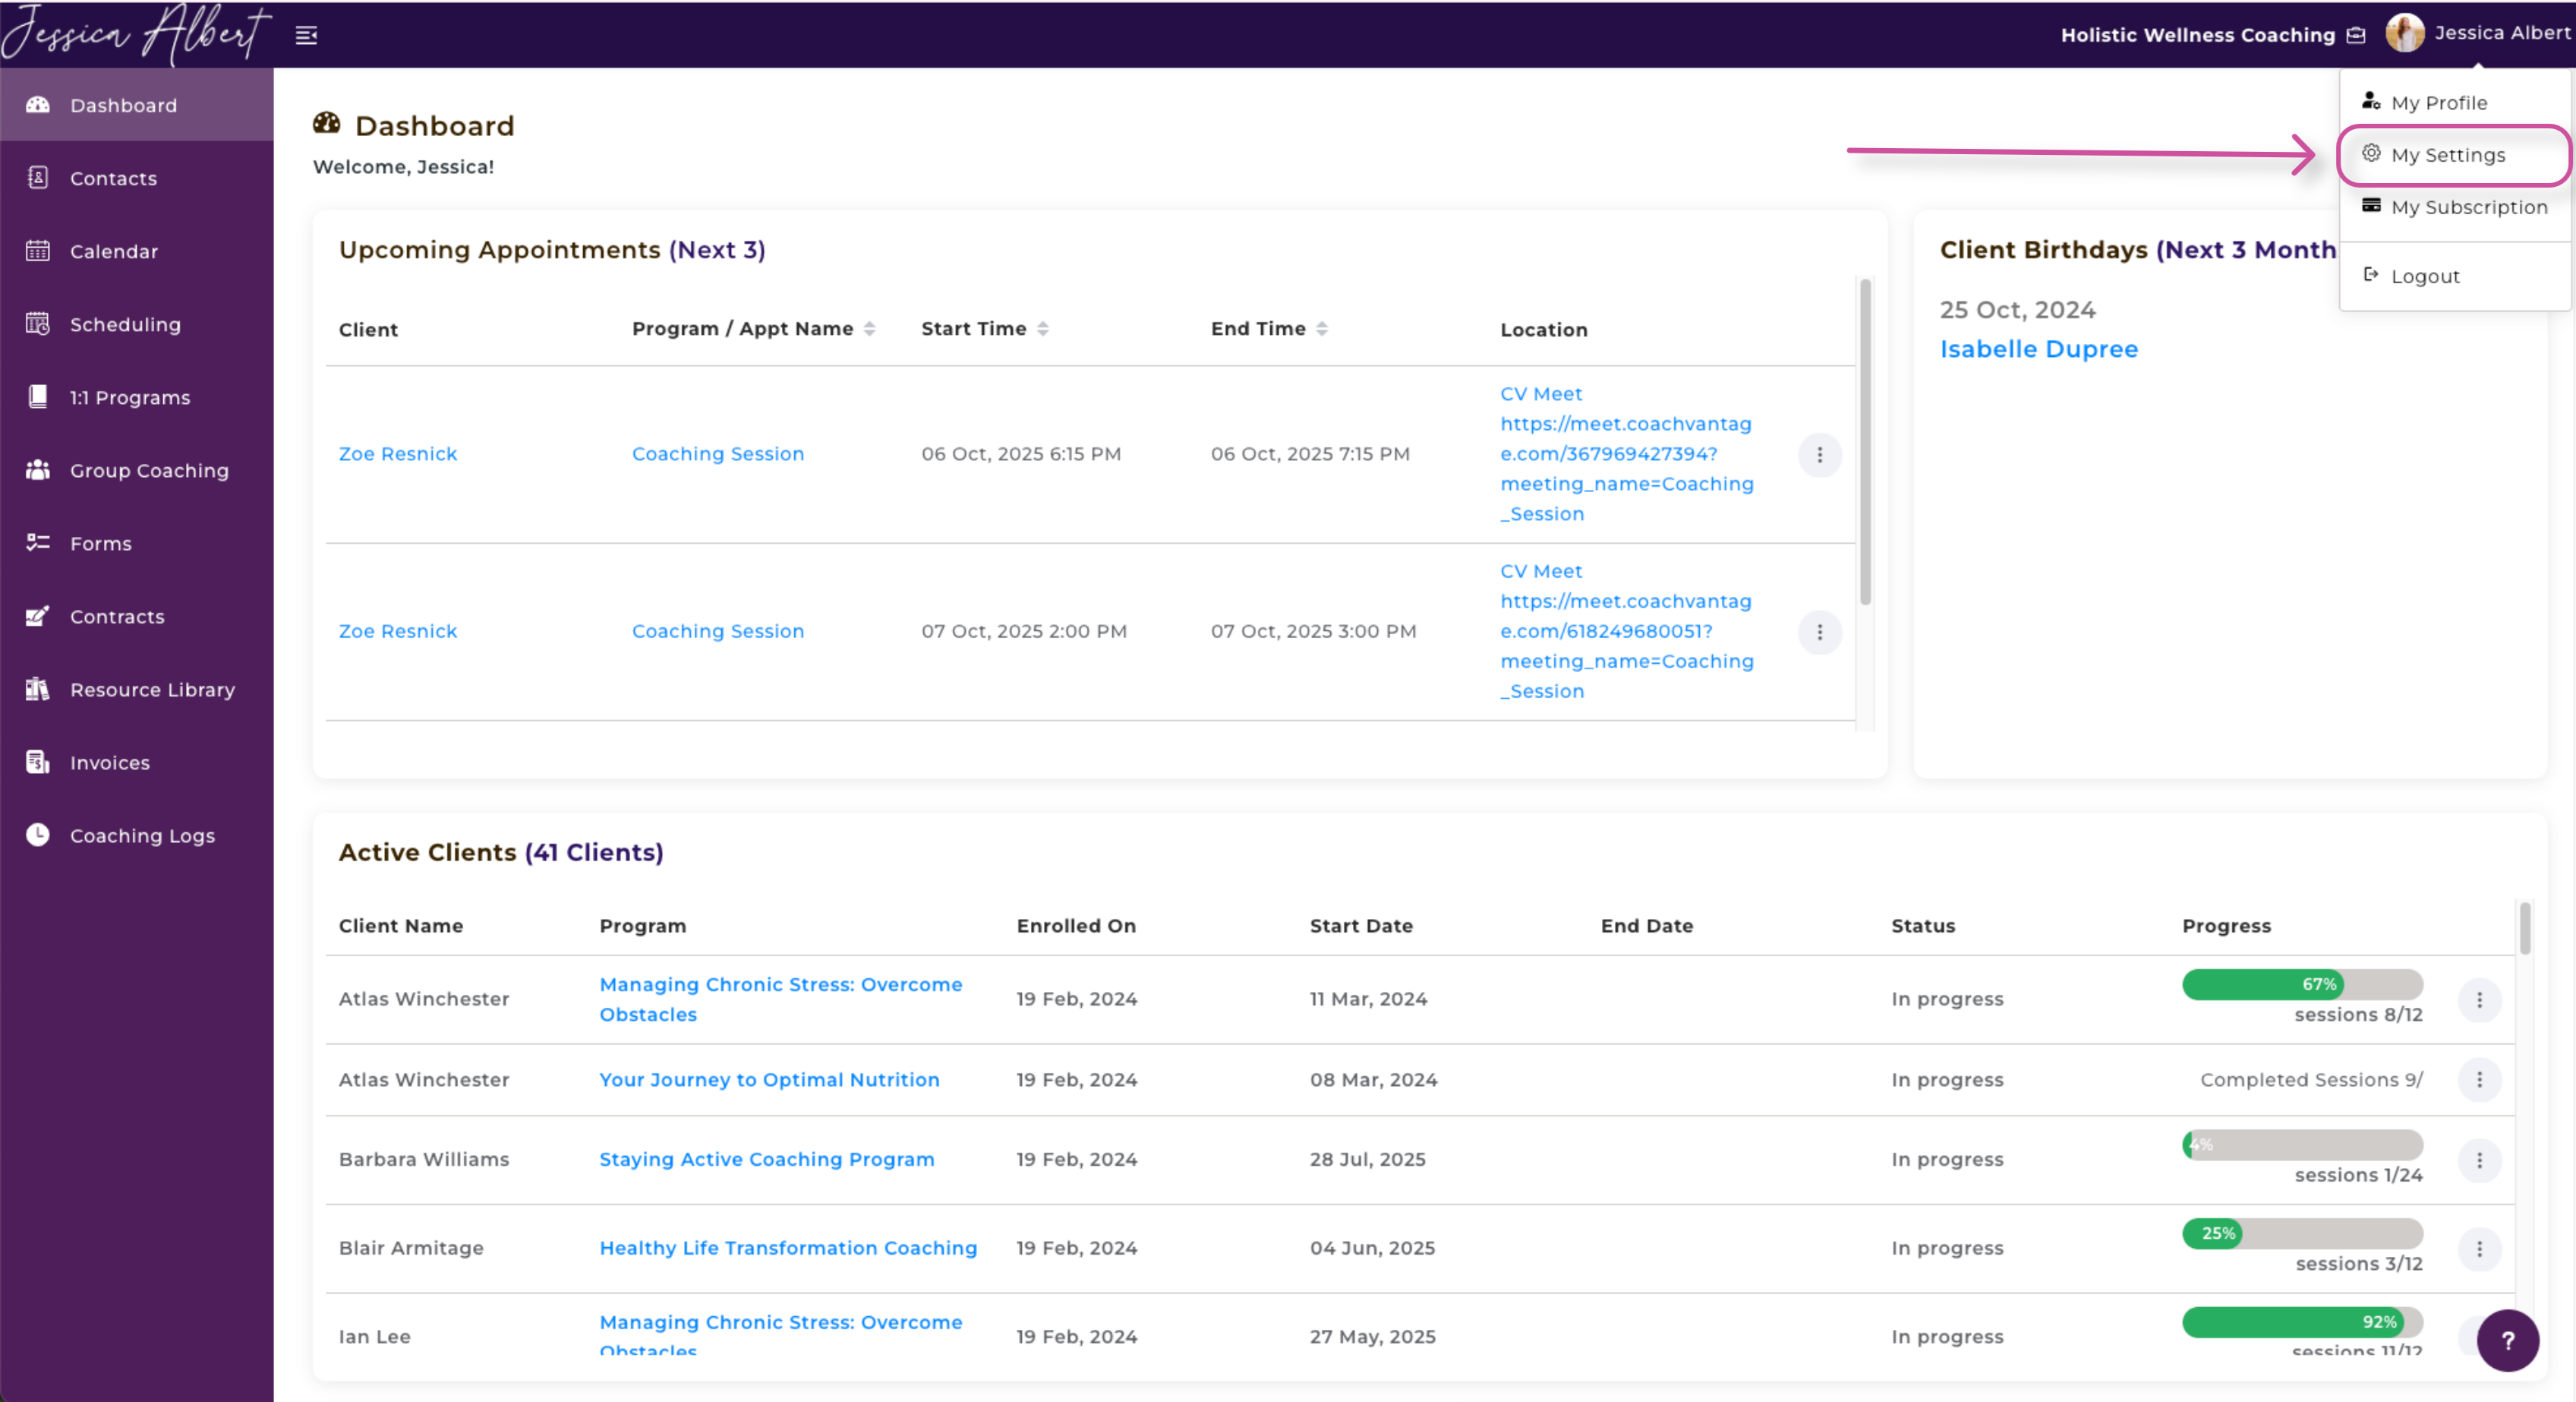Sort by Program / Appt Name
Image resolution: width=2576 pixels, height=1402 pixels.
(x=869, y=329)
